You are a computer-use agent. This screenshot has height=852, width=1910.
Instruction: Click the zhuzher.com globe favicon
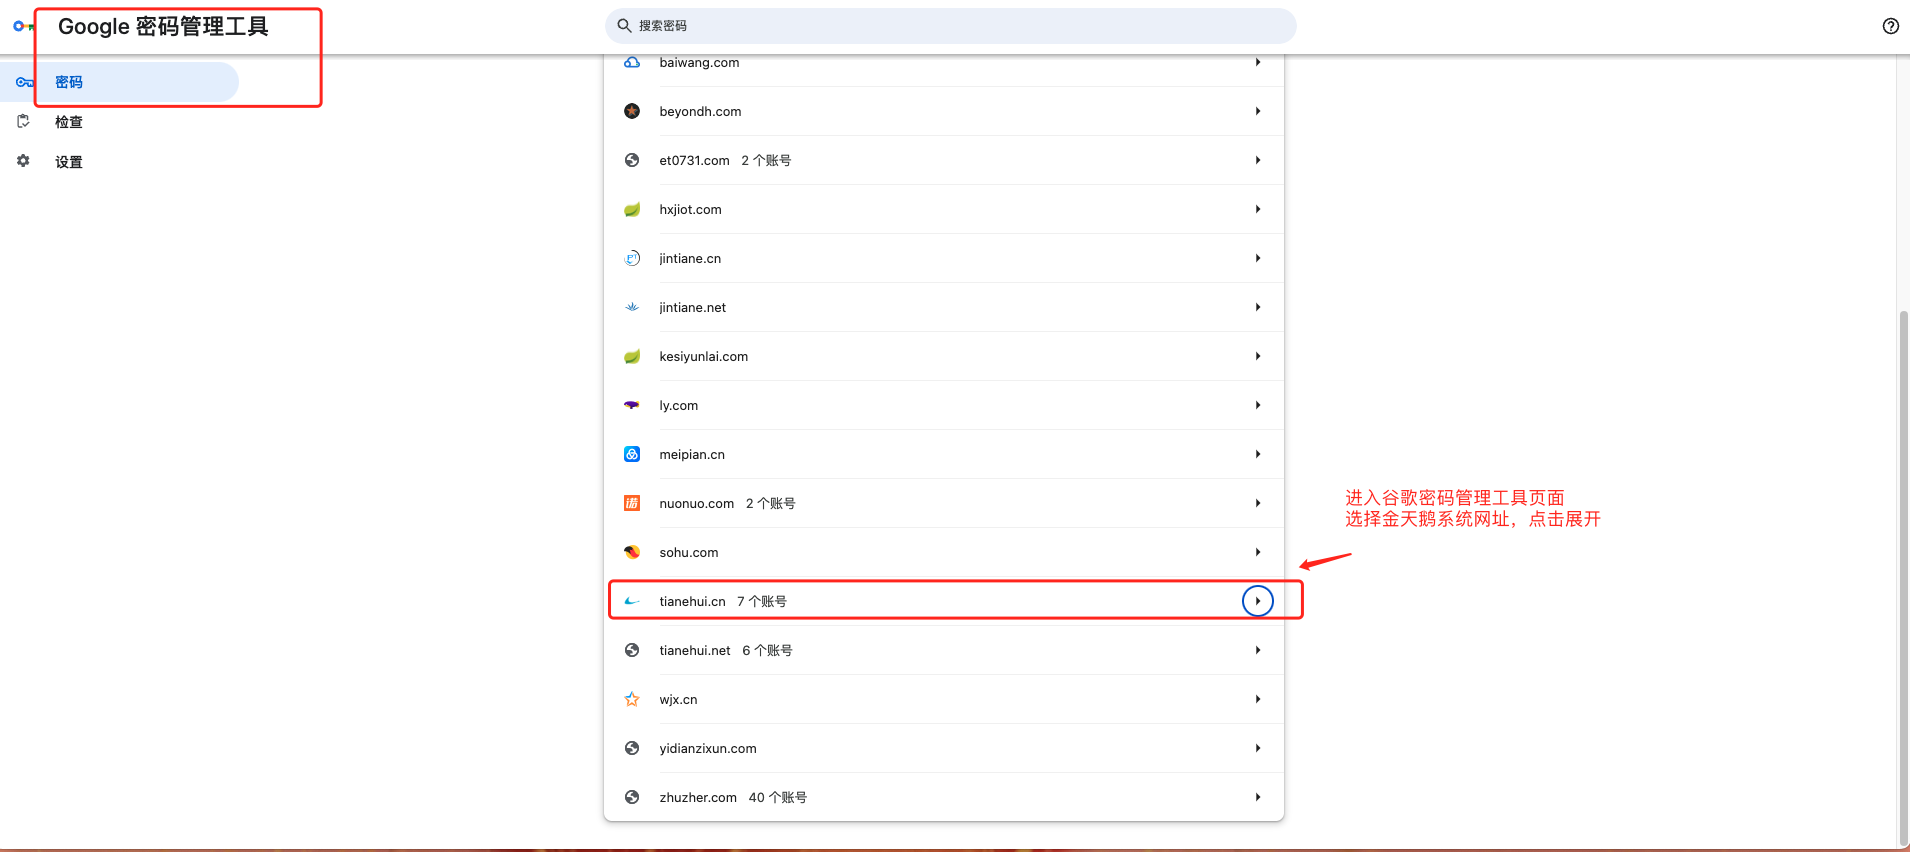(632, 797)
